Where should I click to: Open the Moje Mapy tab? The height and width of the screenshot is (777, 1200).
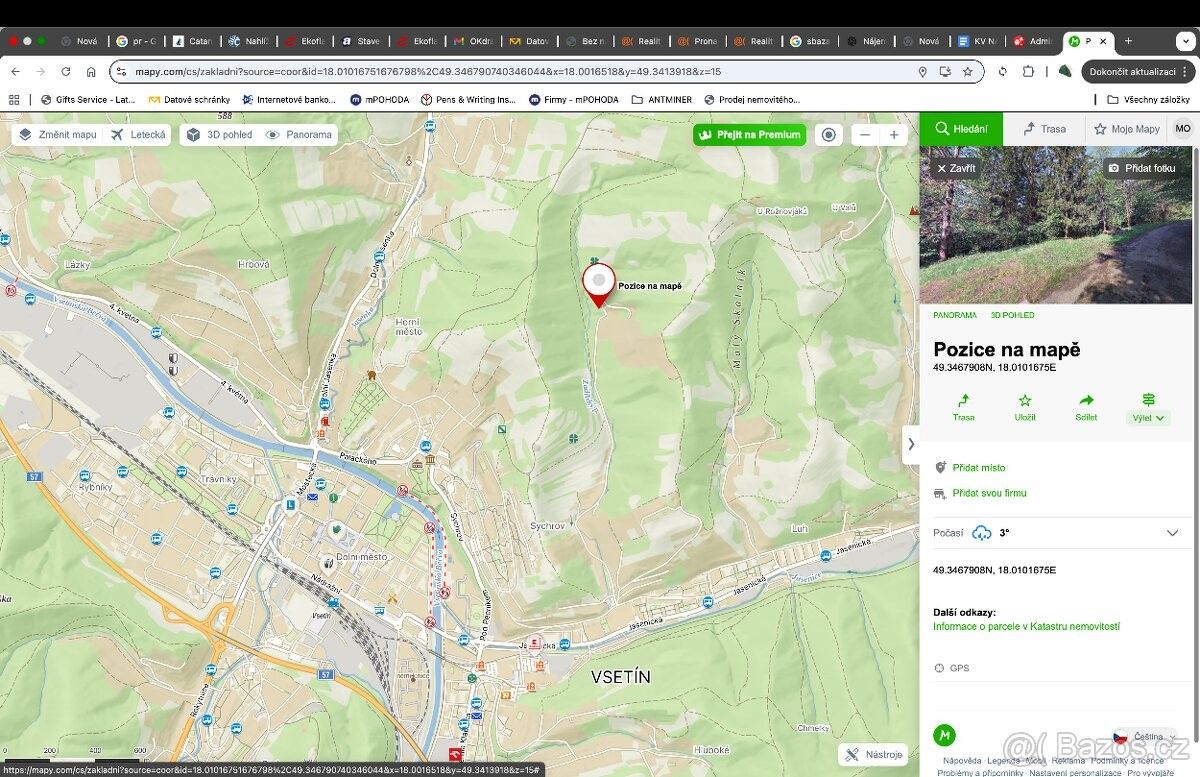click(1126, 129)
